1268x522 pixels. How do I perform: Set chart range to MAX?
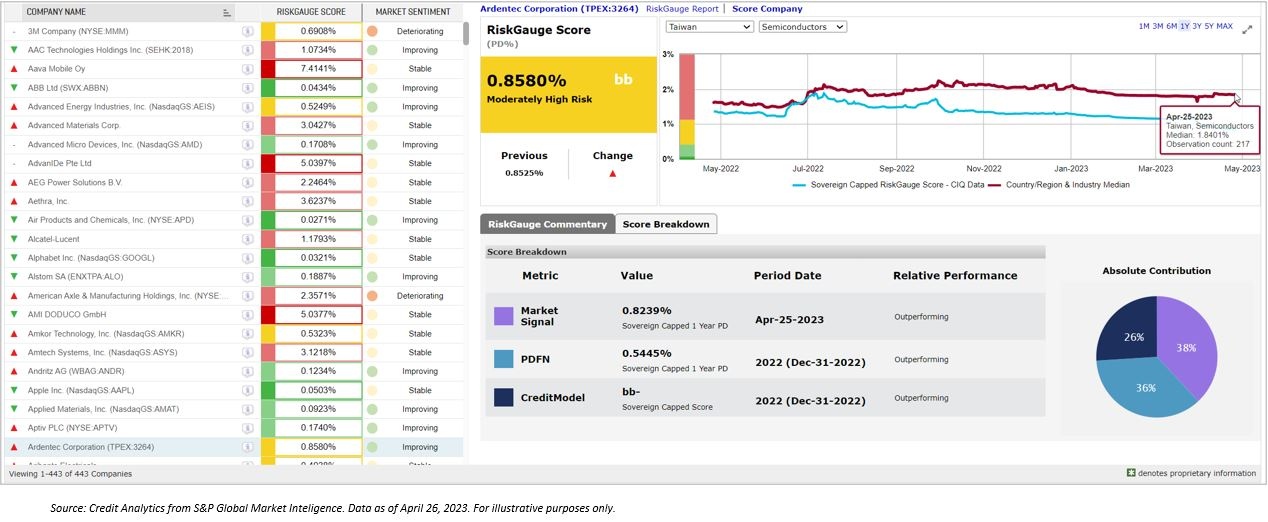pyautogui.click(x=1225, y=26)
